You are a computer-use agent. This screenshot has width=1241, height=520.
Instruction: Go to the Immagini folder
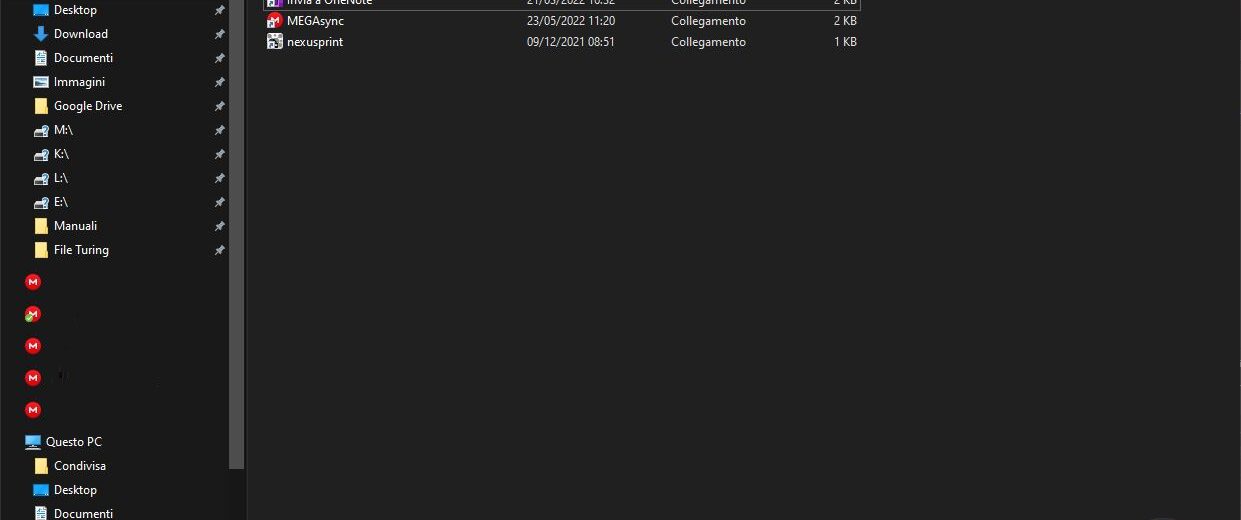(x=79, y=82)
